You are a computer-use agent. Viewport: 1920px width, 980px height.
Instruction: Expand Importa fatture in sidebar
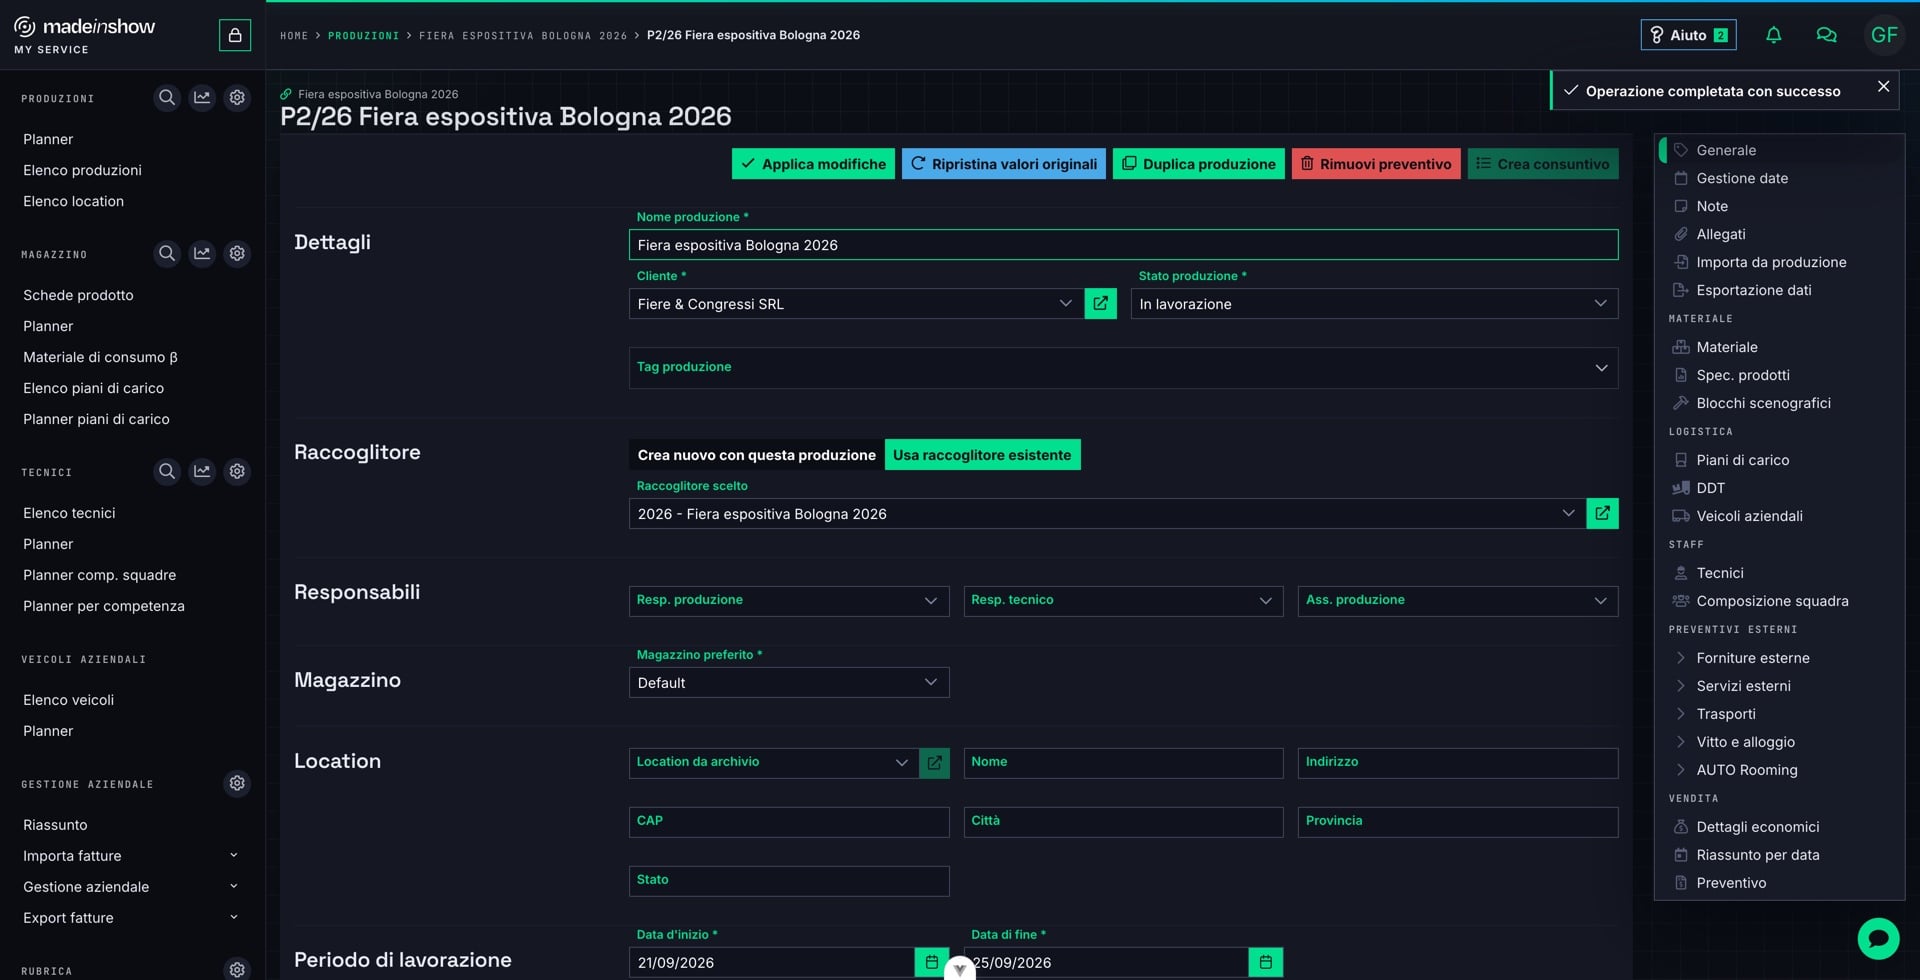coord(130,856)
